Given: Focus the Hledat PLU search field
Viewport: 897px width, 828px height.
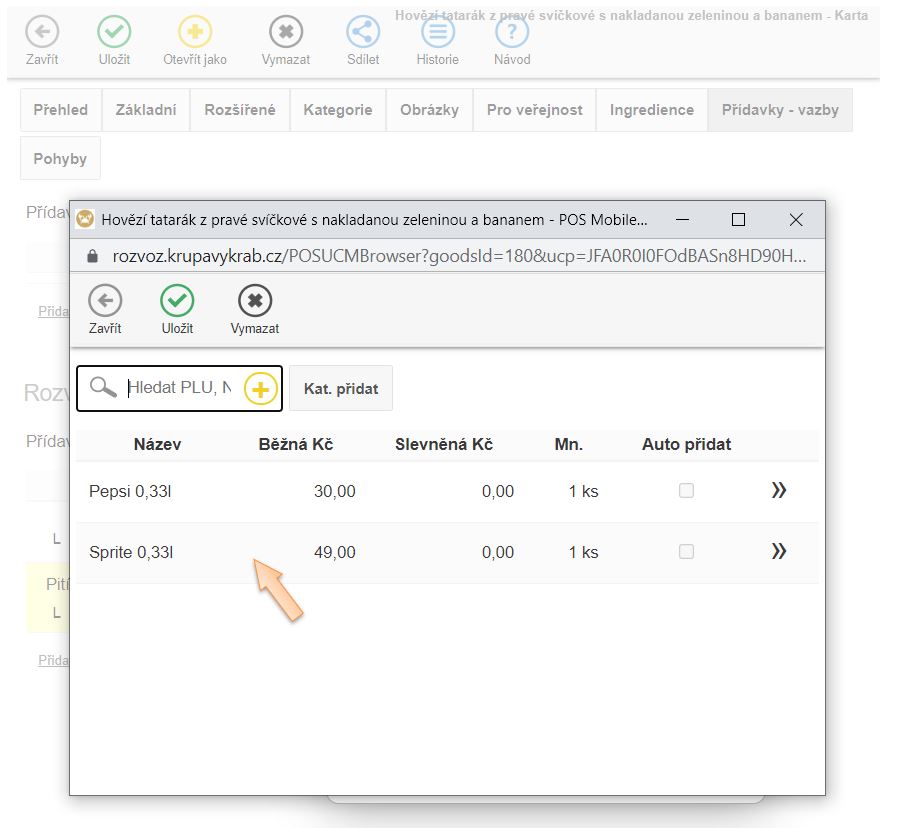Looking at the screenshot, I should 180,388.
